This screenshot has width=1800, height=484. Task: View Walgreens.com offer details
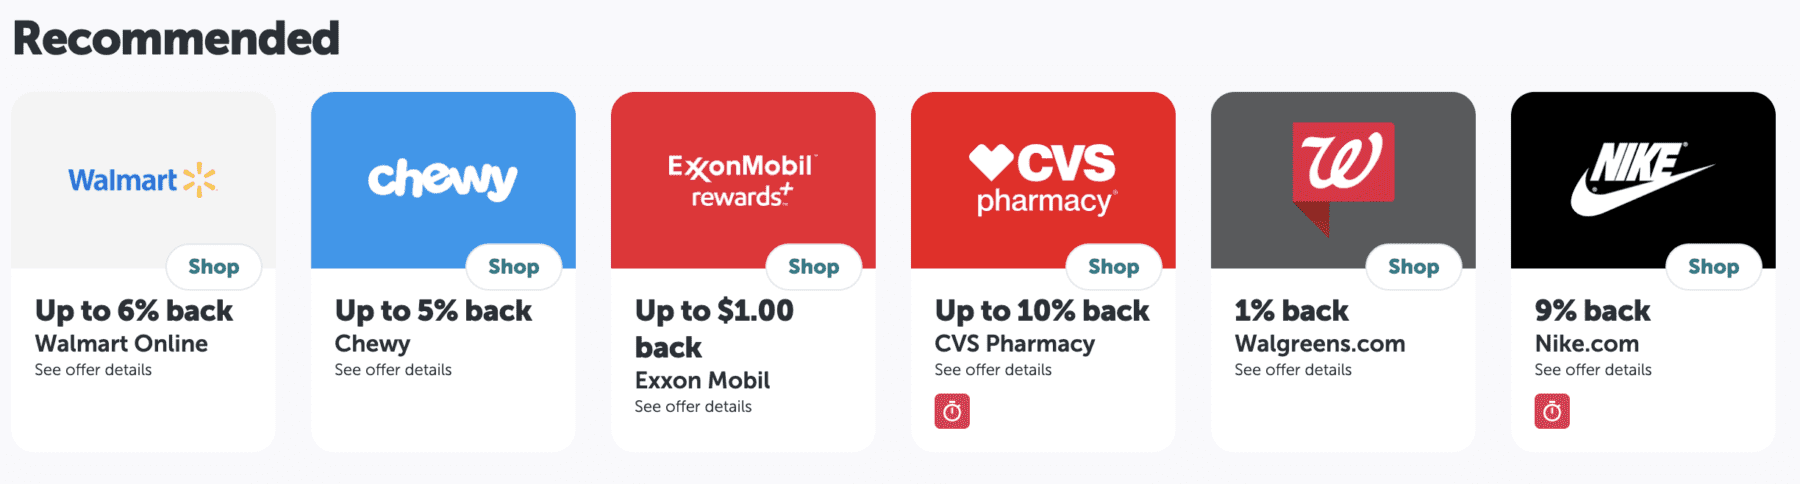click(1293, 370)
